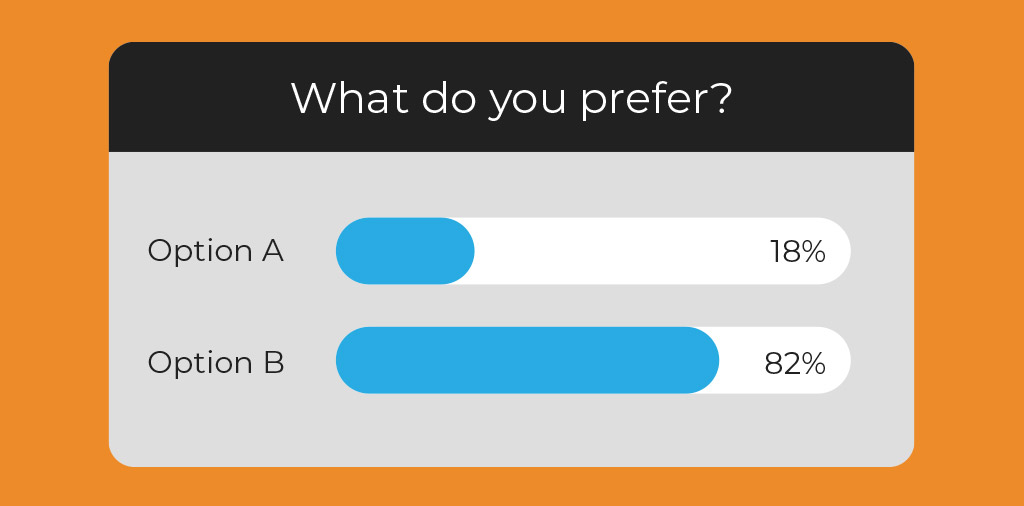The image size is (1024, 506).
Task: Click the 82% result value
Action: click(795, 363)
